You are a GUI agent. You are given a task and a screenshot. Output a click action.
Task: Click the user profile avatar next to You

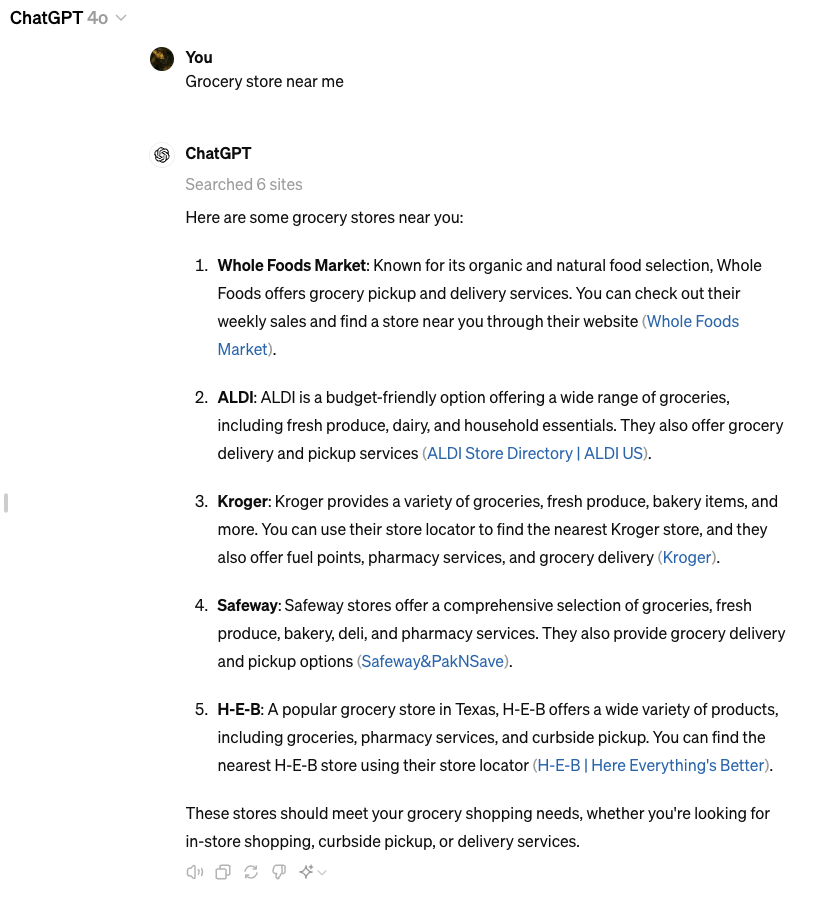[x=161, y=58]
